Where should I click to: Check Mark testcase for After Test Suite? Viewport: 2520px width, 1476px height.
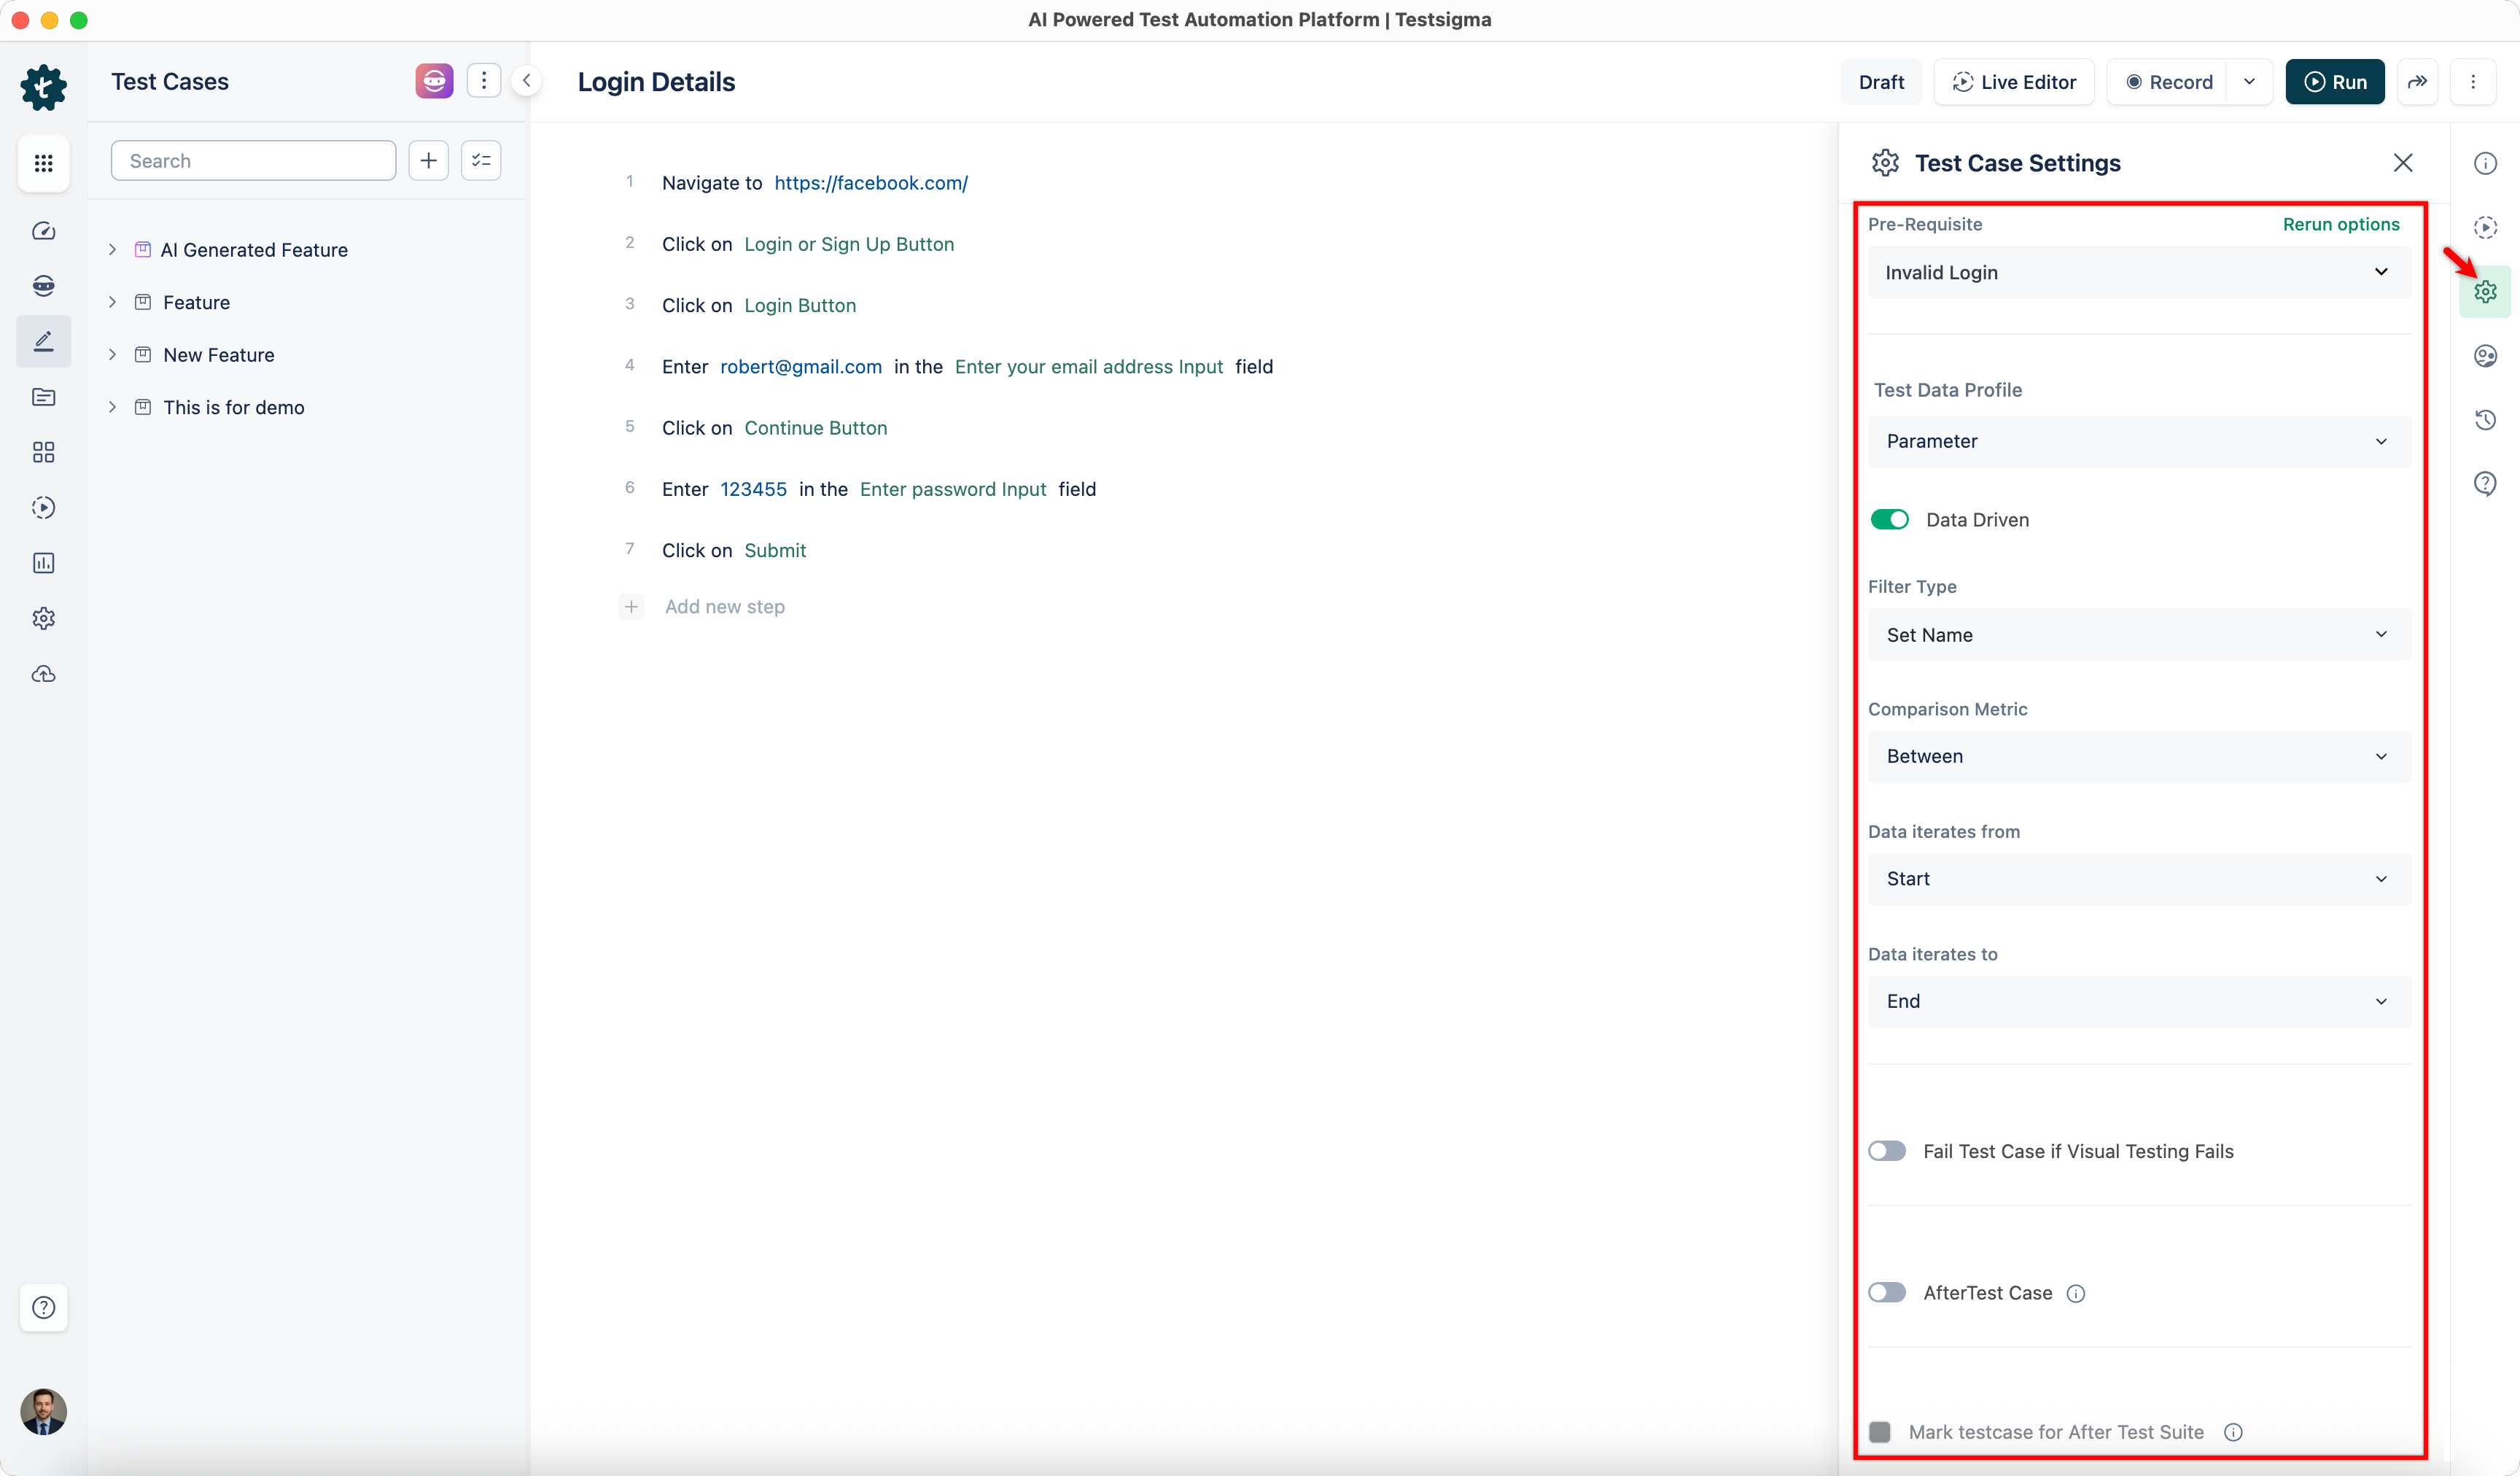pyautogui.click(x=1880, y=1432)
